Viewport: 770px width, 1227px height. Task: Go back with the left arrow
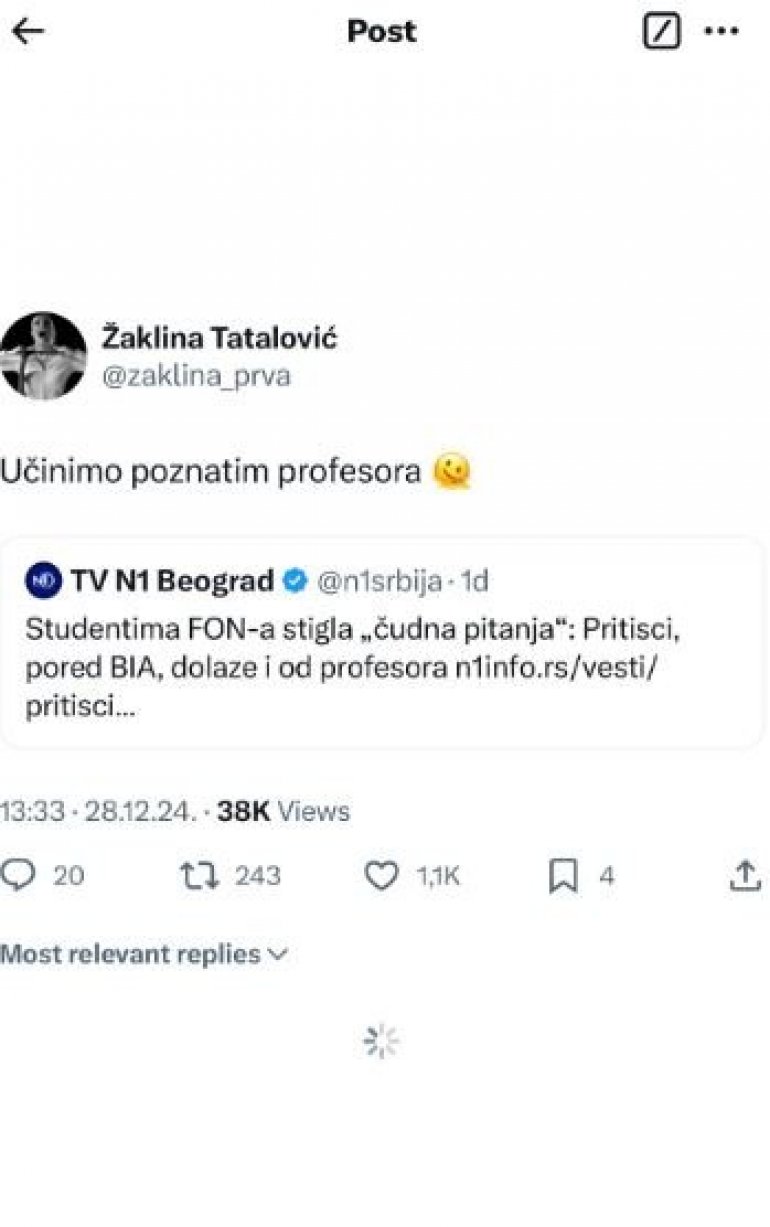pyautogui.click(x=28, y=31)
